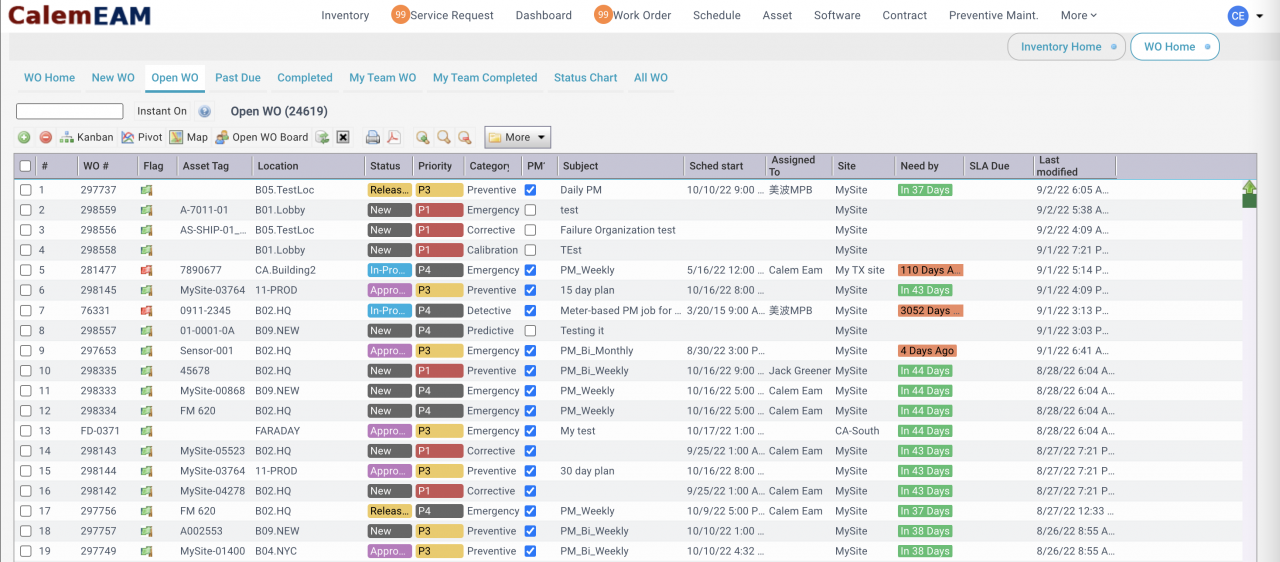The height and width of the screenshot is (562, 1280).
Task: Click the printer icon in toolbar
Action: 373,137
